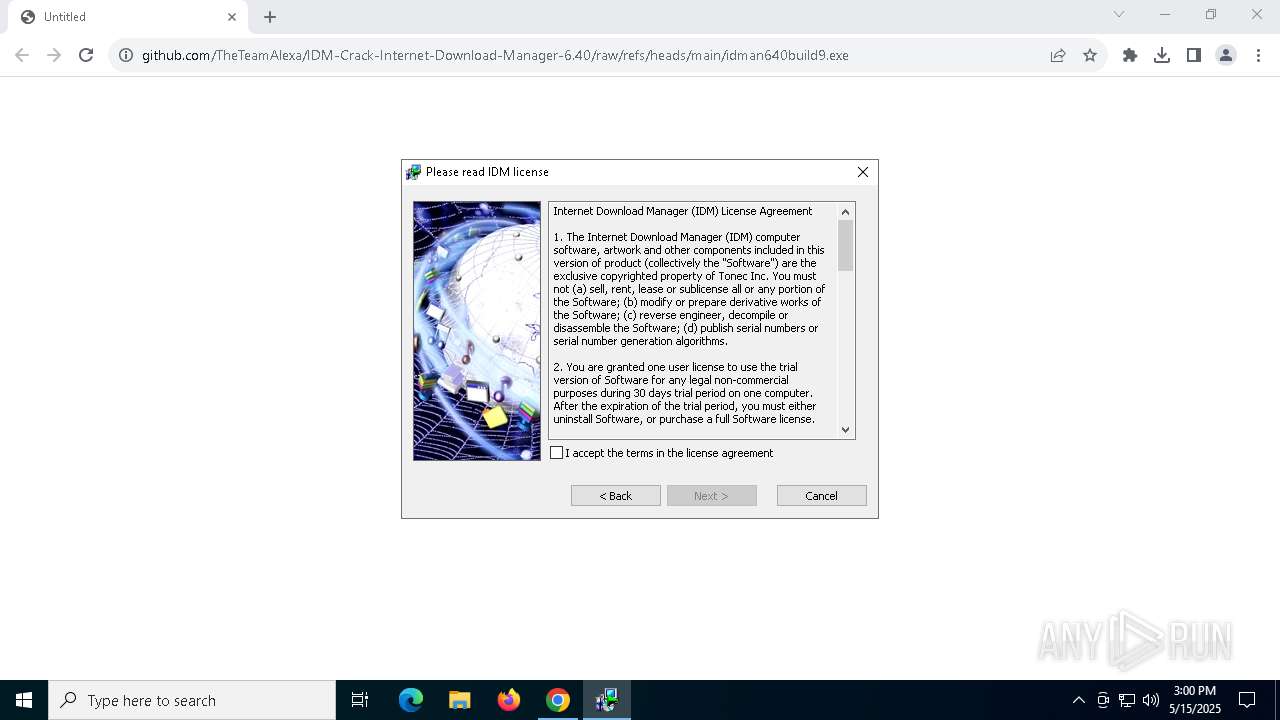Open File Explorer from taskbar
The height and width of the screenshot is (720, 1280).
[460, 700]
